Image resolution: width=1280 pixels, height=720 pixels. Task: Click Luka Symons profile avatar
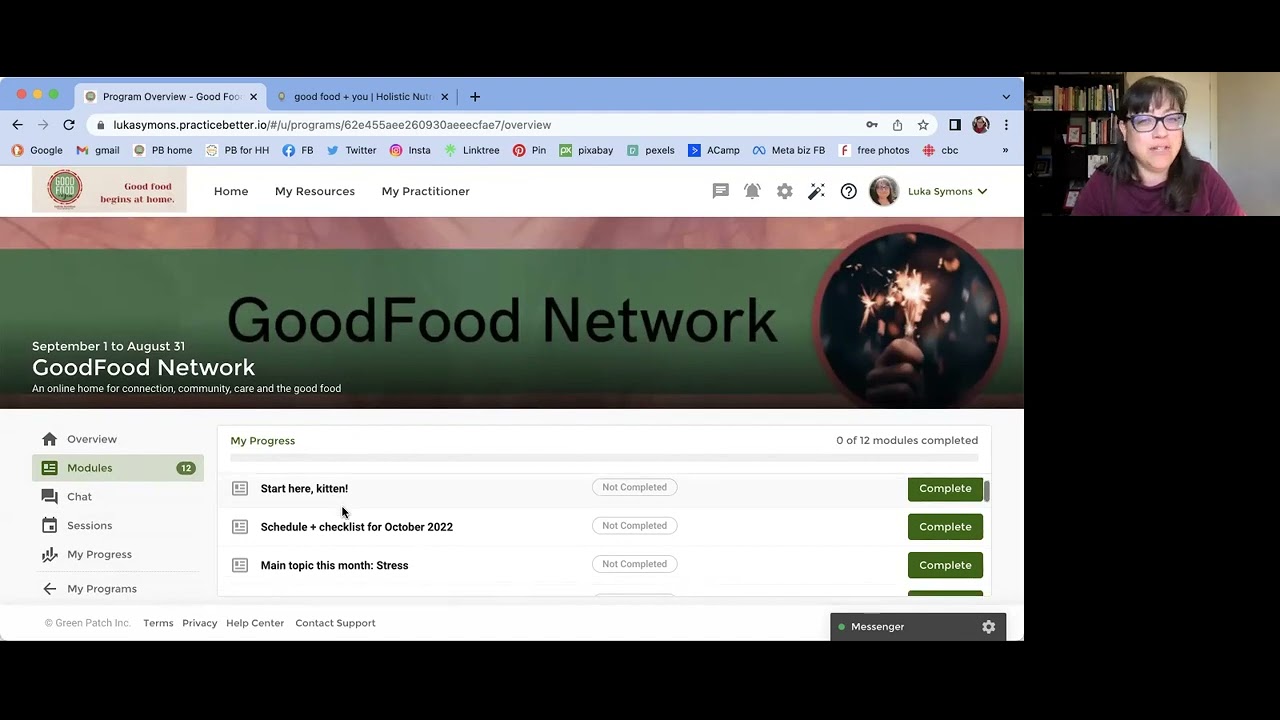884,191
